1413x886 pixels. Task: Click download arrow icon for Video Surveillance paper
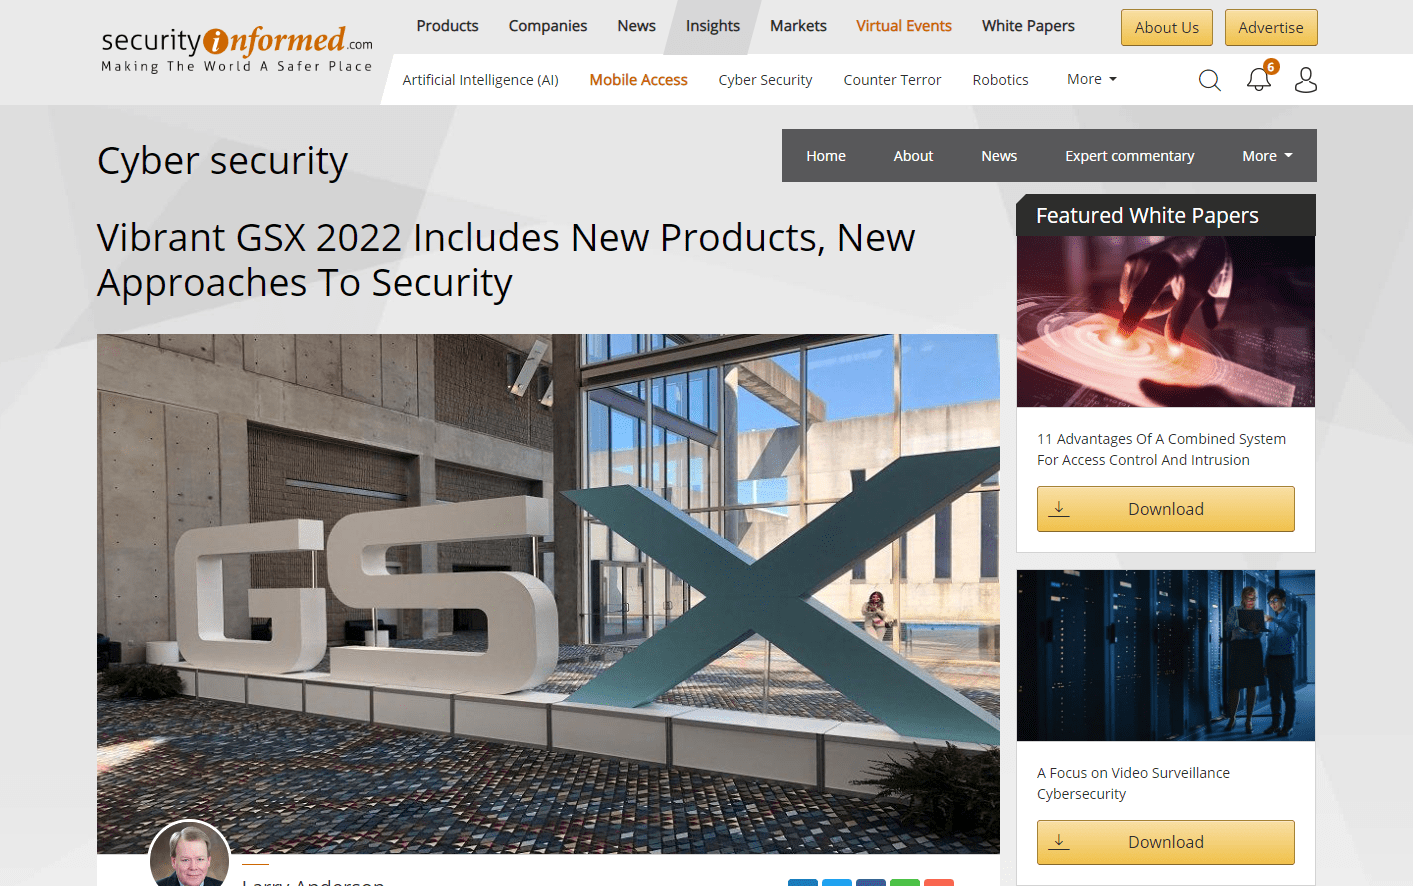[1059, 842]
